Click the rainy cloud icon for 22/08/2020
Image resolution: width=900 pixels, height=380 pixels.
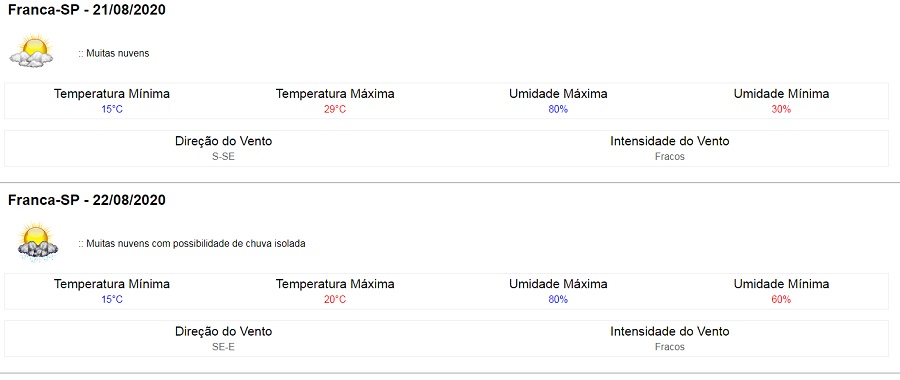tap(37, 242)
